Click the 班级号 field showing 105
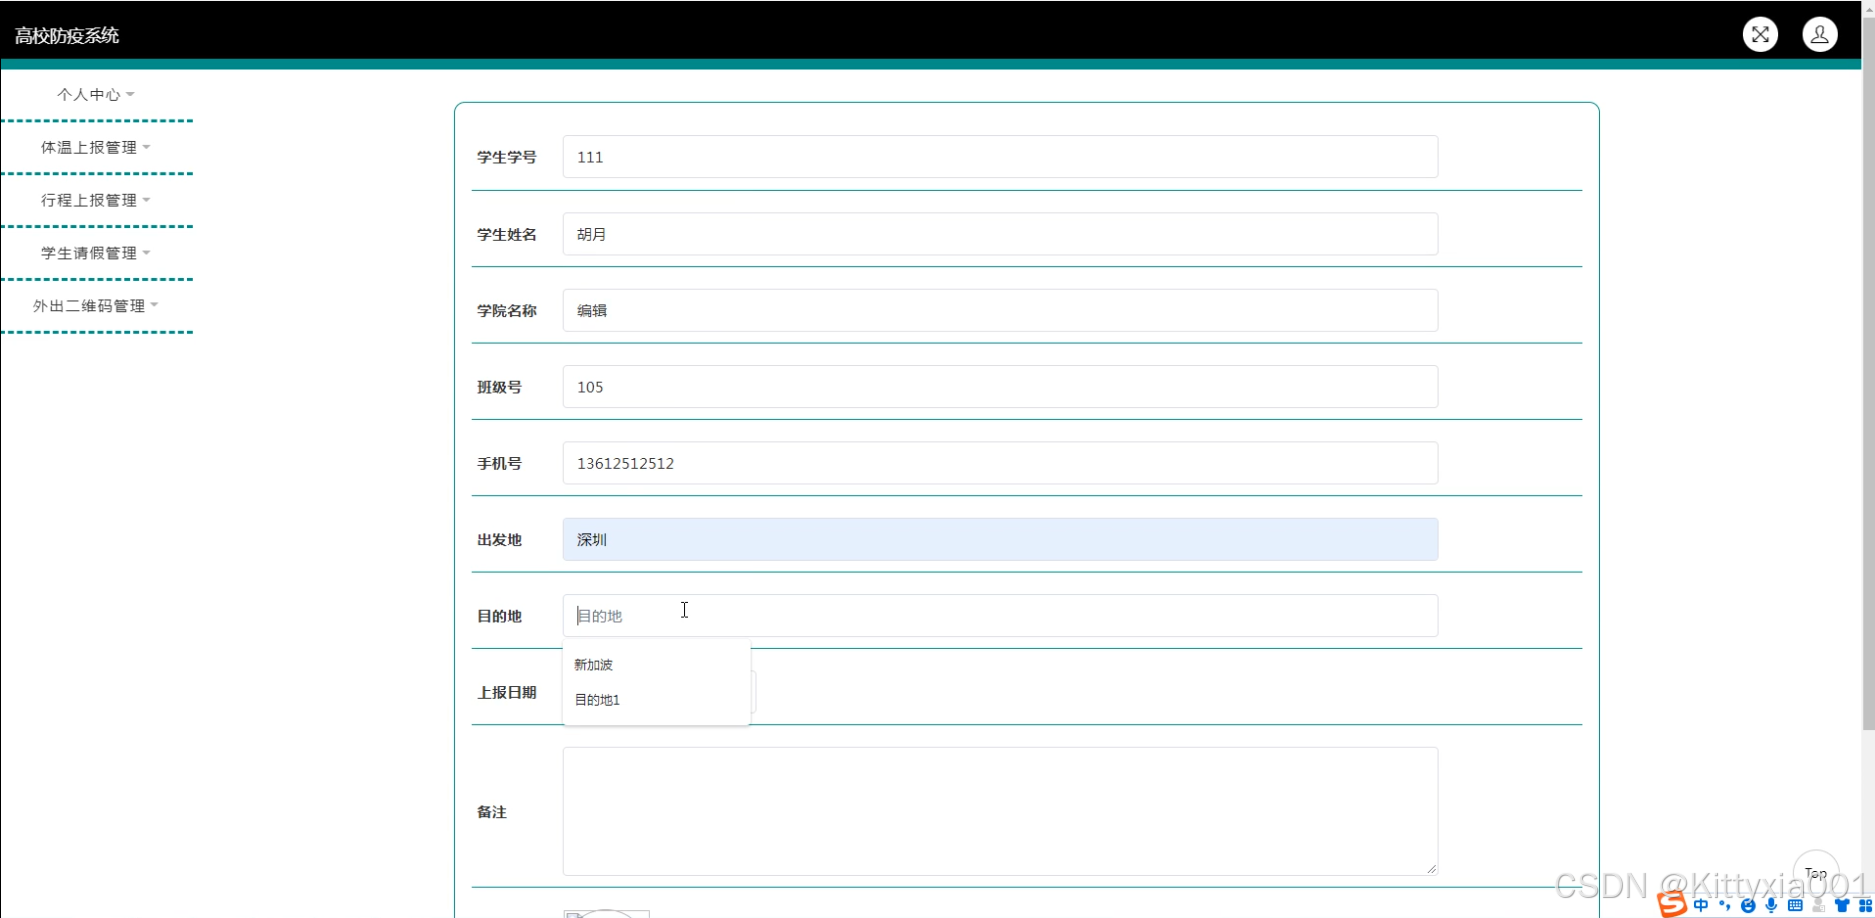The image size is (1875, 918). pos(1000,387)
